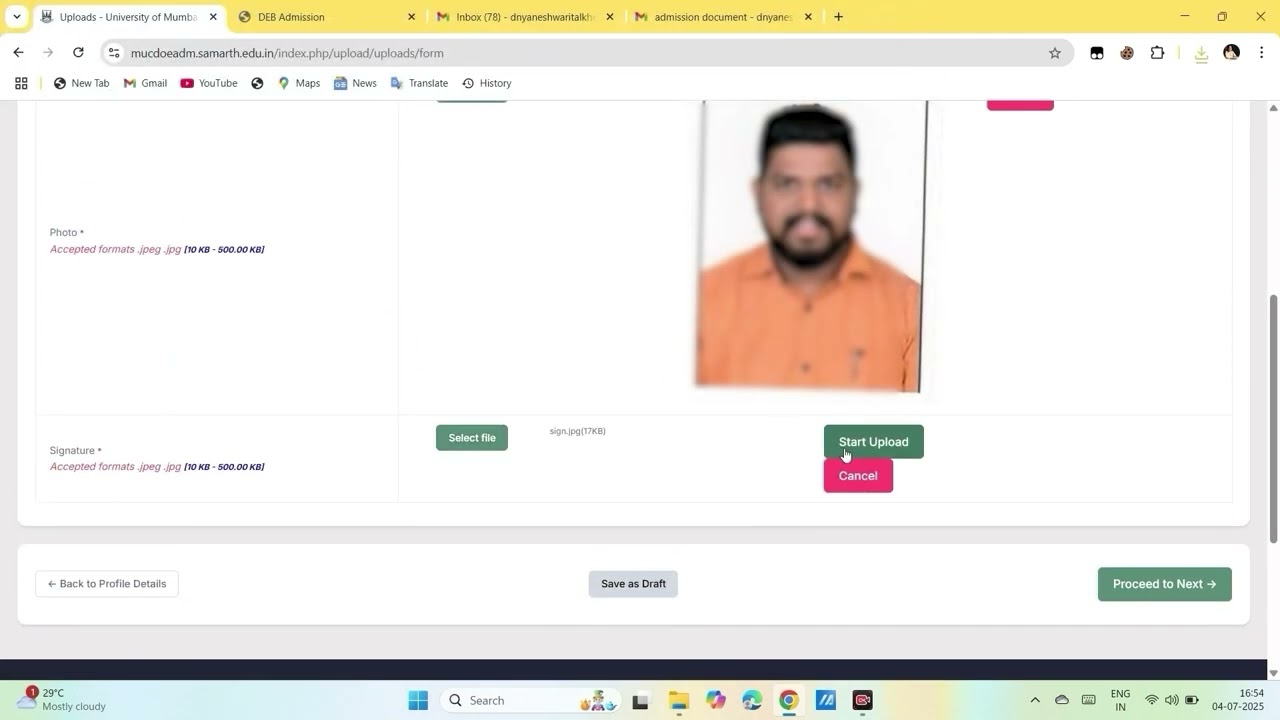Viewport: 1280px width, 720px height.
Task: Open the Wi-Fi network tray icon
Action: [x=1152, y=700]
